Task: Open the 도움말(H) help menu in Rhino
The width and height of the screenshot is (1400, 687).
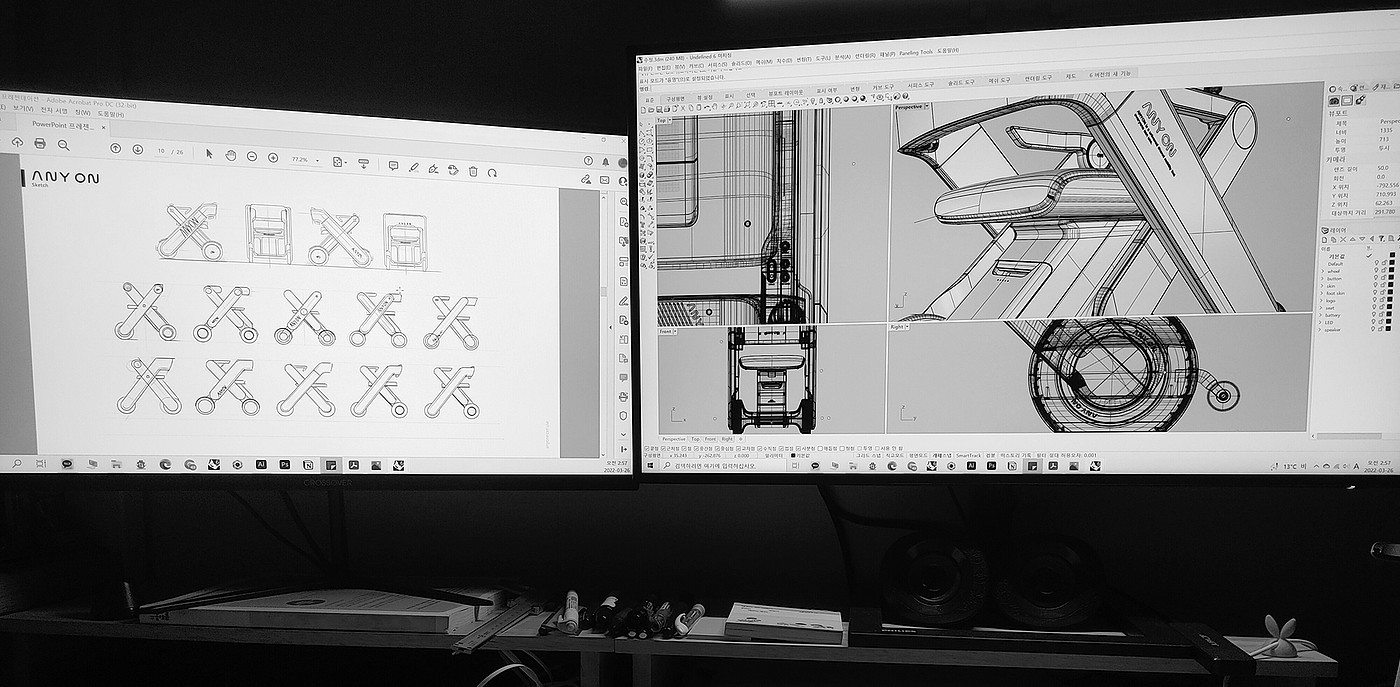Action: click(948, 50)
